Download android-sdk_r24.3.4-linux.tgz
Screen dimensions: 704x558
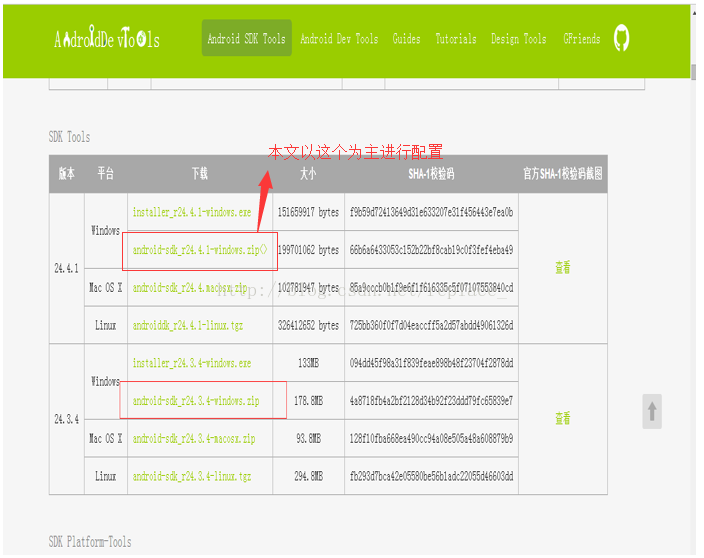(192, 476)
